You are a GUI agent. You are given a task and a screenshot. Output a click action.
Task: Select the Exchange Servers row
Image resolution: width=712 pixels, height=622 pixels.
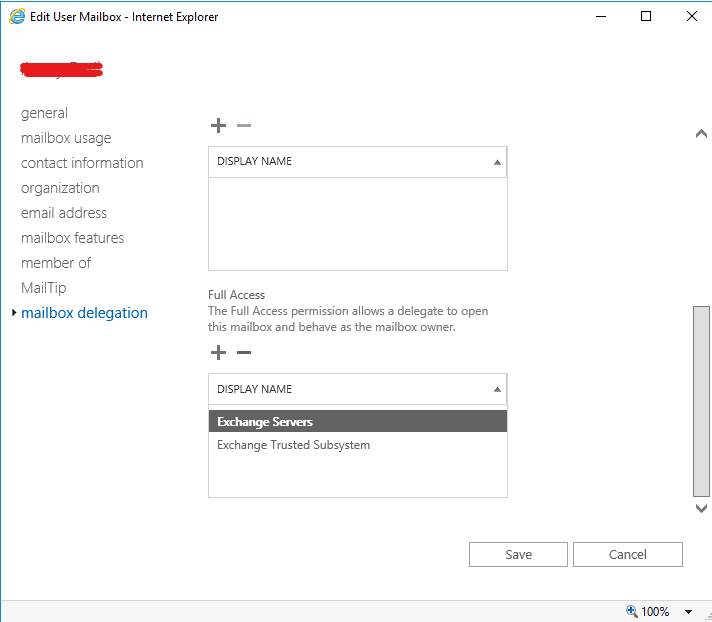click(x=358, y=421)
